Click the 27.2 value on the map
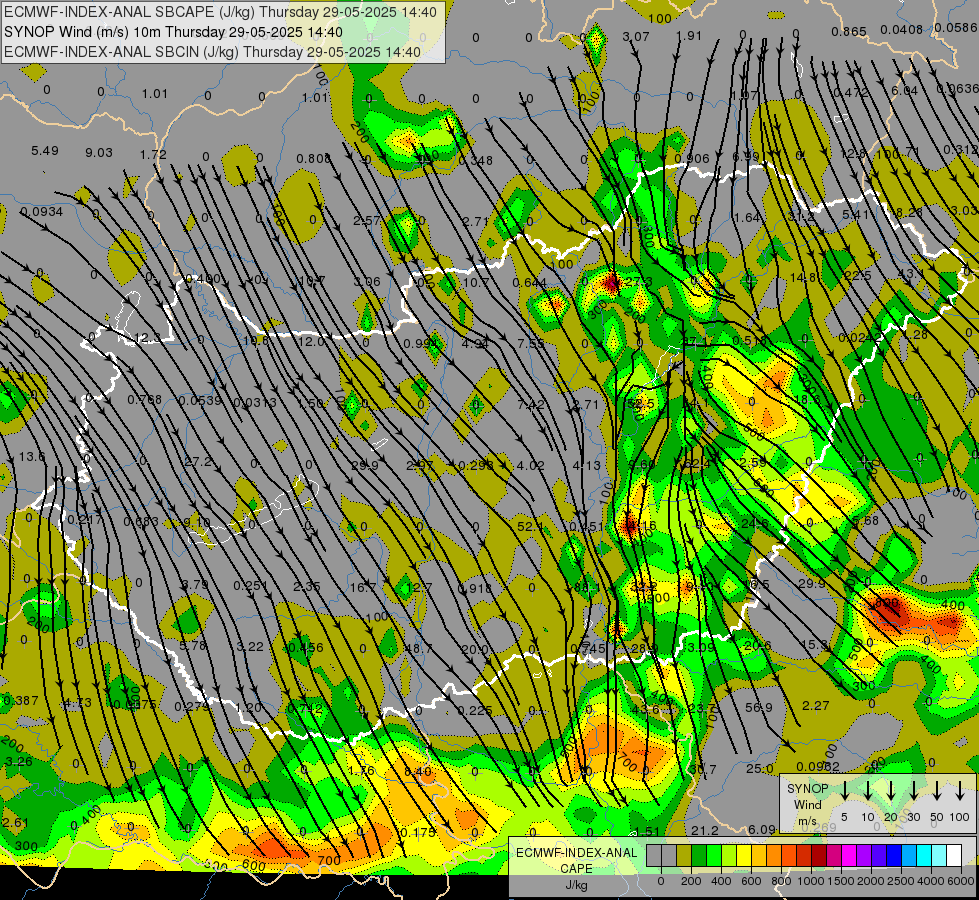 point(198,462)
